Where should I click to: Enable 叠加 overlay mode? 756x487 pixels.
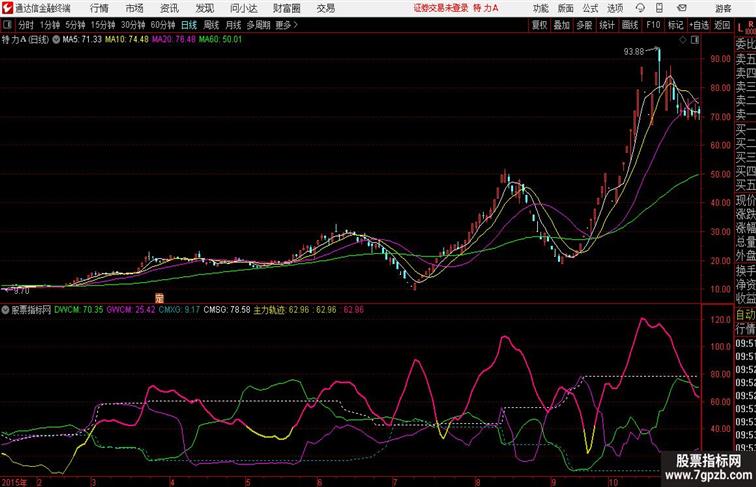tap(562, 24)
